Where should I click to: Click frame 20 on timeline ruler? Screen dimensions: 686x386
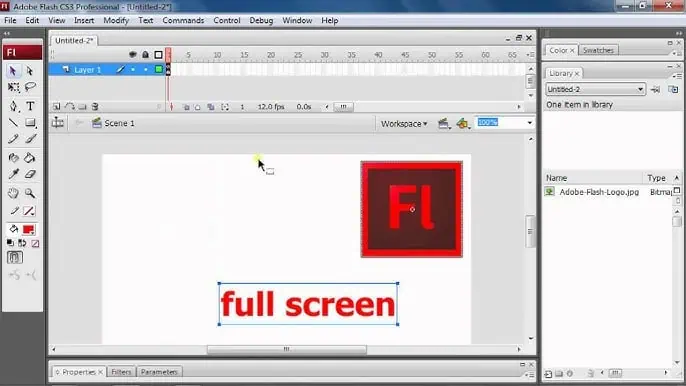click(x=271, y=55)
